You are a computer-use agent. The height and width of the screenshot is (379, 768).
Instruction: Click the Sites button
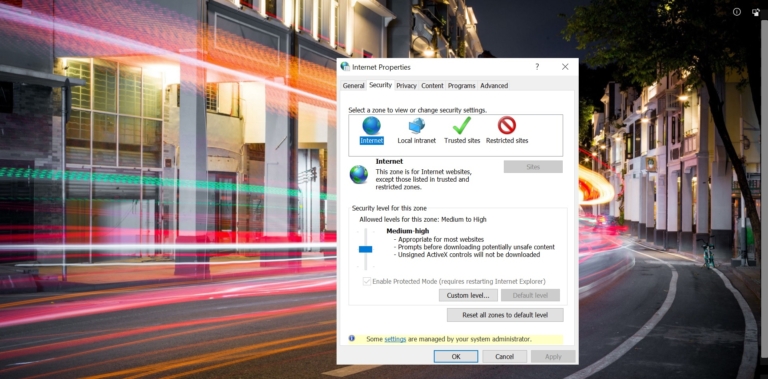click(x=533, y=167)
